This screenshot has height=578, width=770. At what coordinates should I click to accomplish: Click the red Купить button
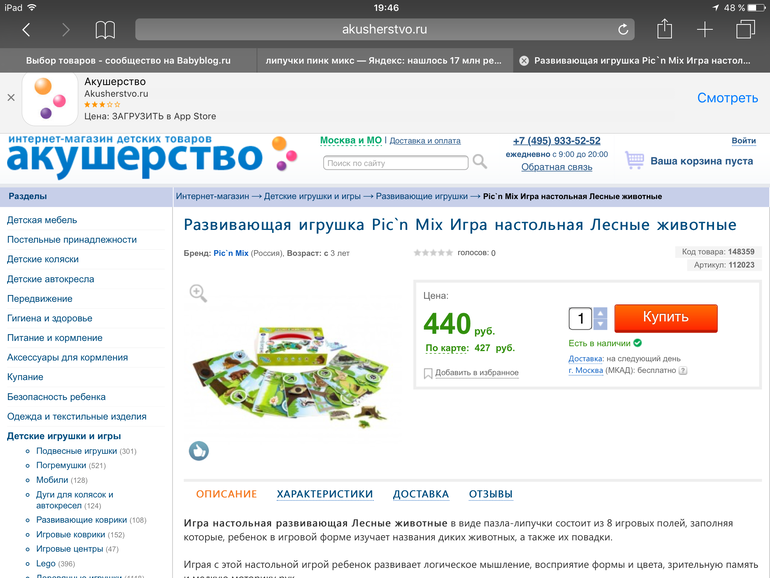click(x=666, y=318)
